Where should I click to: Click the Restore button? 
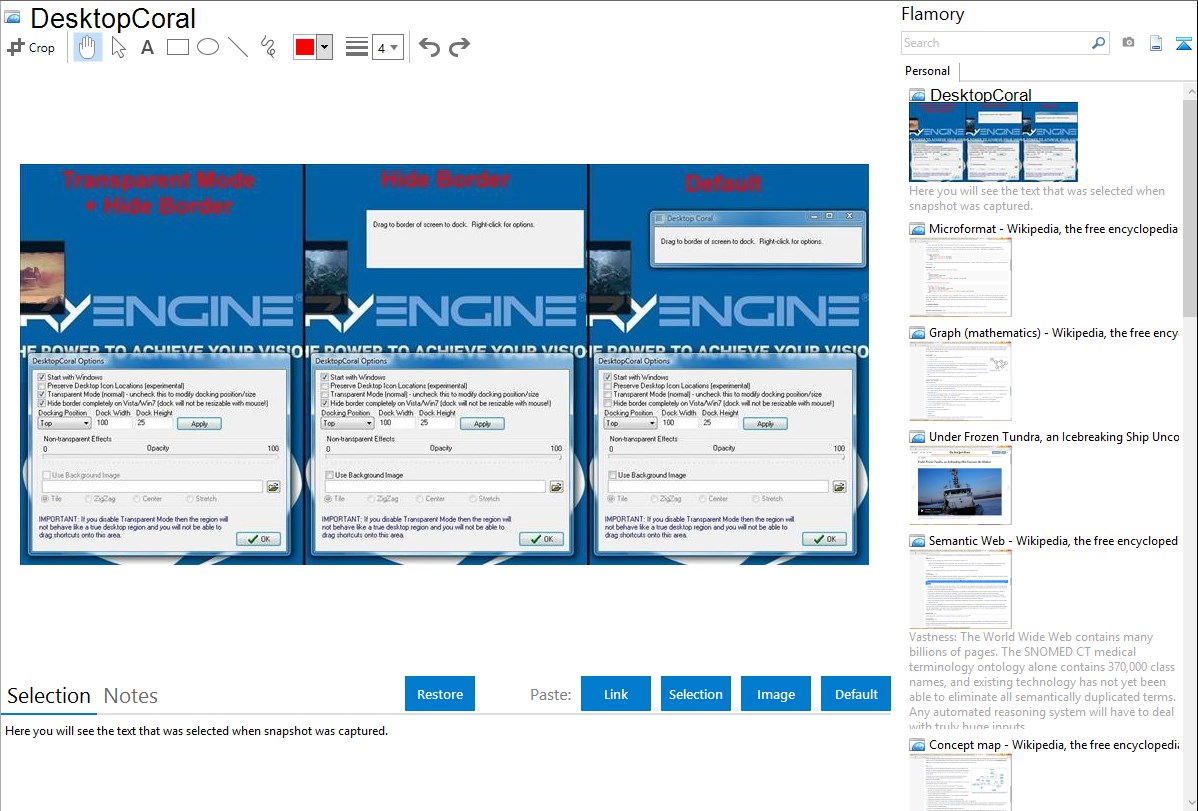click(440, 694)
